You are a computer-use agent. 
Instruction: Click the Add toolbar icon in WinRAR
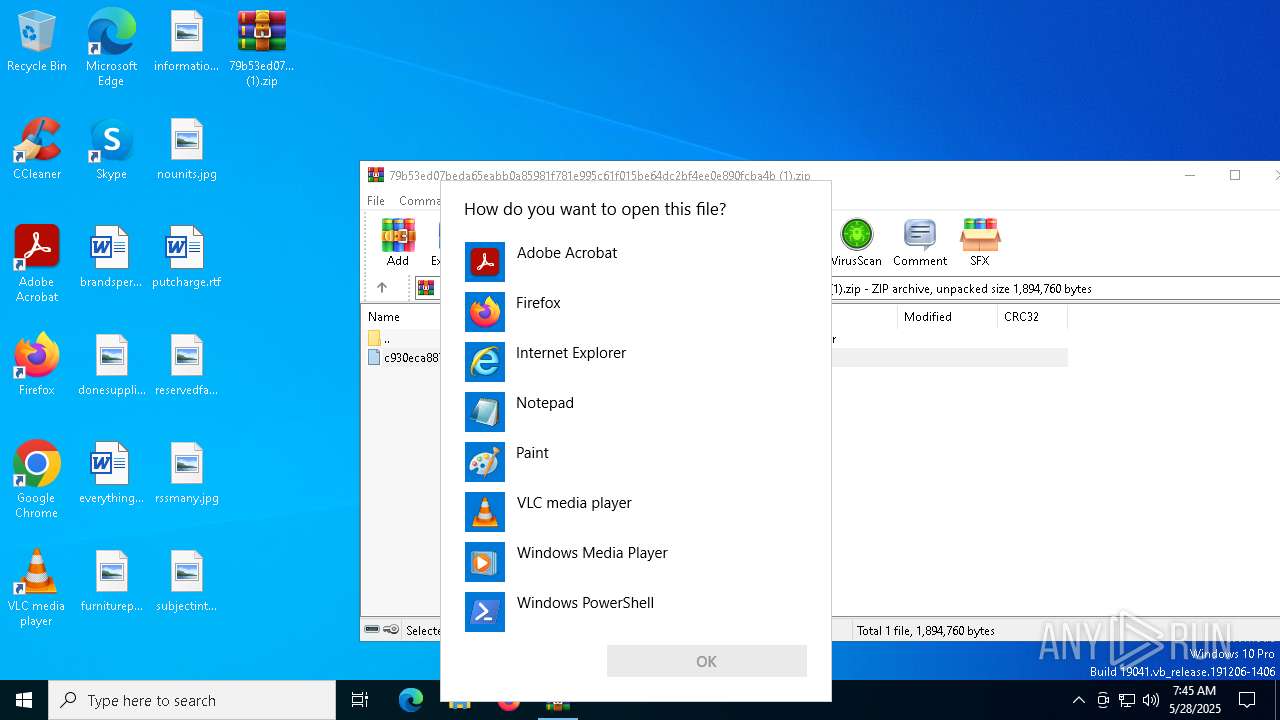pyautogui.click(x=398, y=243)
